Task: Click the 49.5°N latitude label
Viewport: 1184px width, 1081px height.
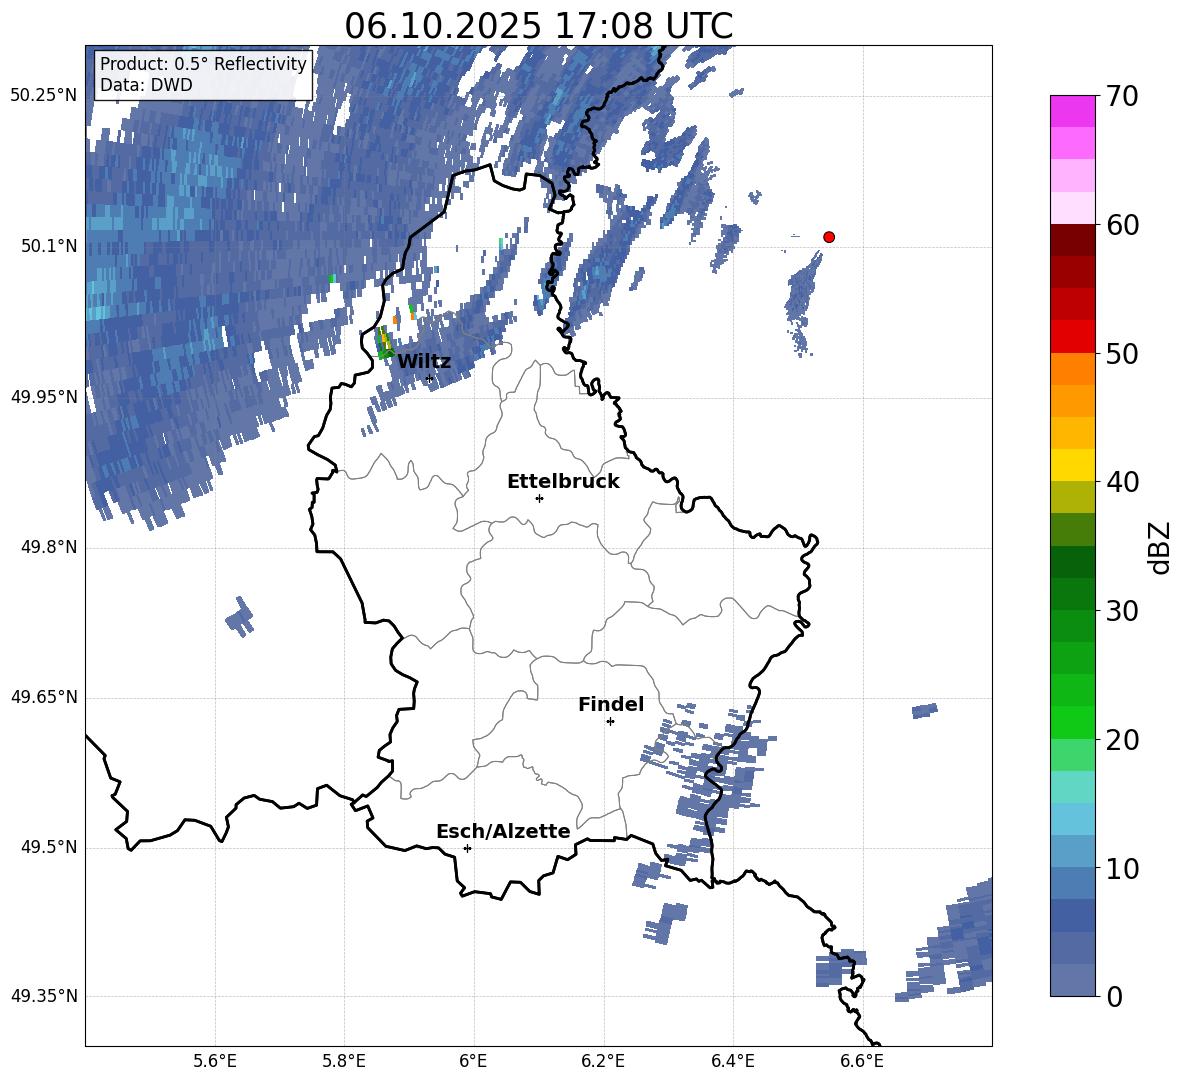Action: [x=49, y=848]
